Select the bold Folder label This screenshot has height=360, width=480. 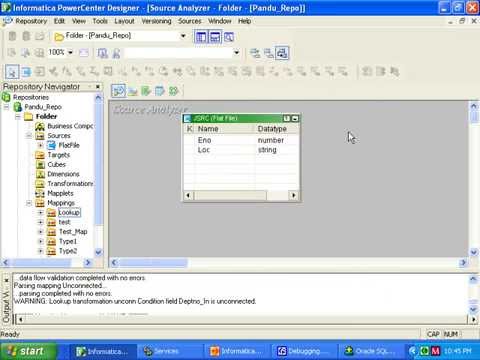tap(46, 117)
